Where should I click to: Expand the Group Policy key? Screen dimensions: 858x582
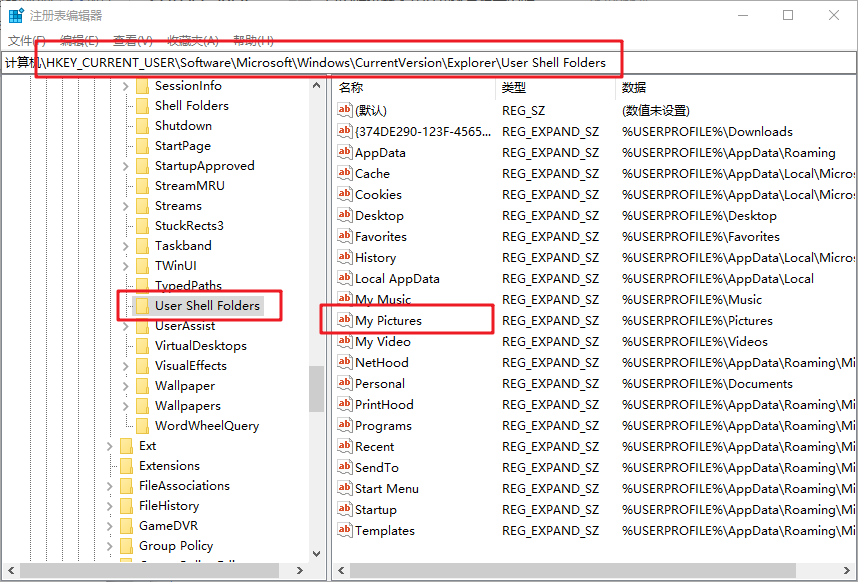[110, 546]
